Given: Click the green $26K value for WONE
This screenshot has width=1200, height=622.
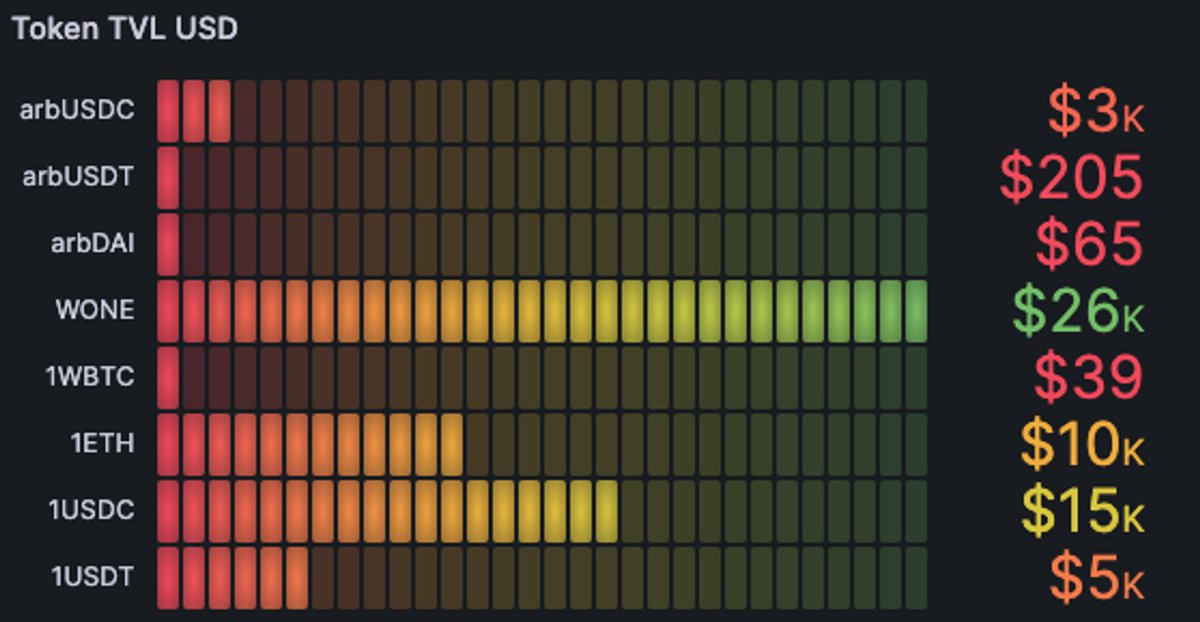Looking at the screenshot, I should tap(1080, 310).
